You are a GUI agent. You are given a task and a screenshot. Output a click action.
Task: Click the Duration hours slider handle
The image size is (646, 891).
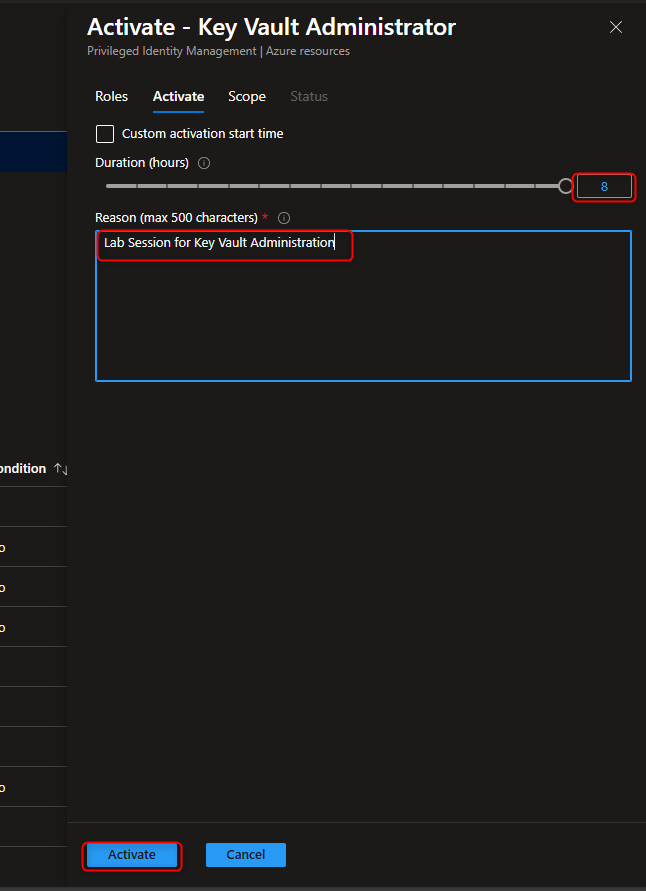coord(565,186)
